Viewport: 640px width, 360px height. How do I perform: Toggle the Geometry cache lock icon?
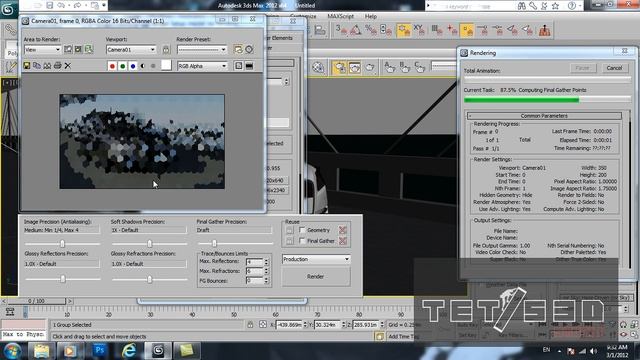coord(289,230)
